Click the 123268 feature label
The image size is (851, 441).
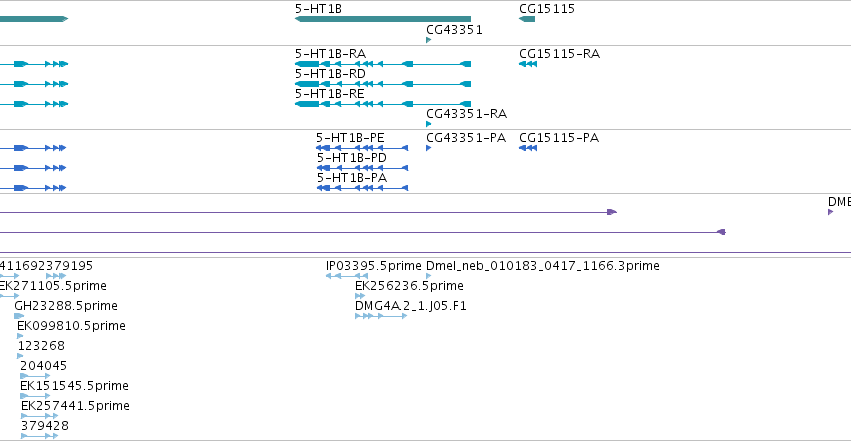point(41,346)
